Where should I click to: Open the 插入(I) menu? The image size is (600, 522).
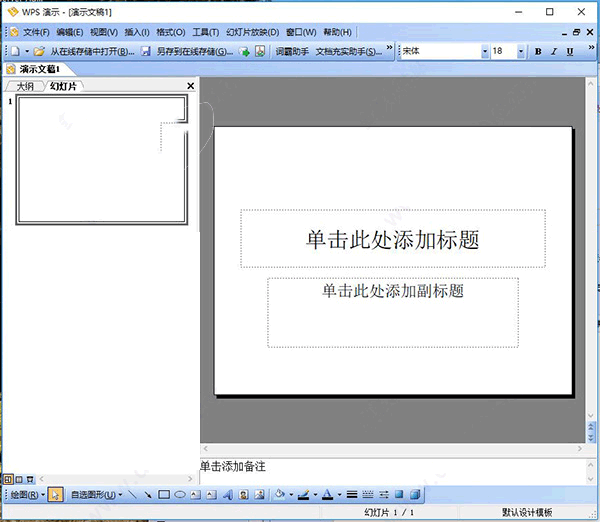pos(137,32)
